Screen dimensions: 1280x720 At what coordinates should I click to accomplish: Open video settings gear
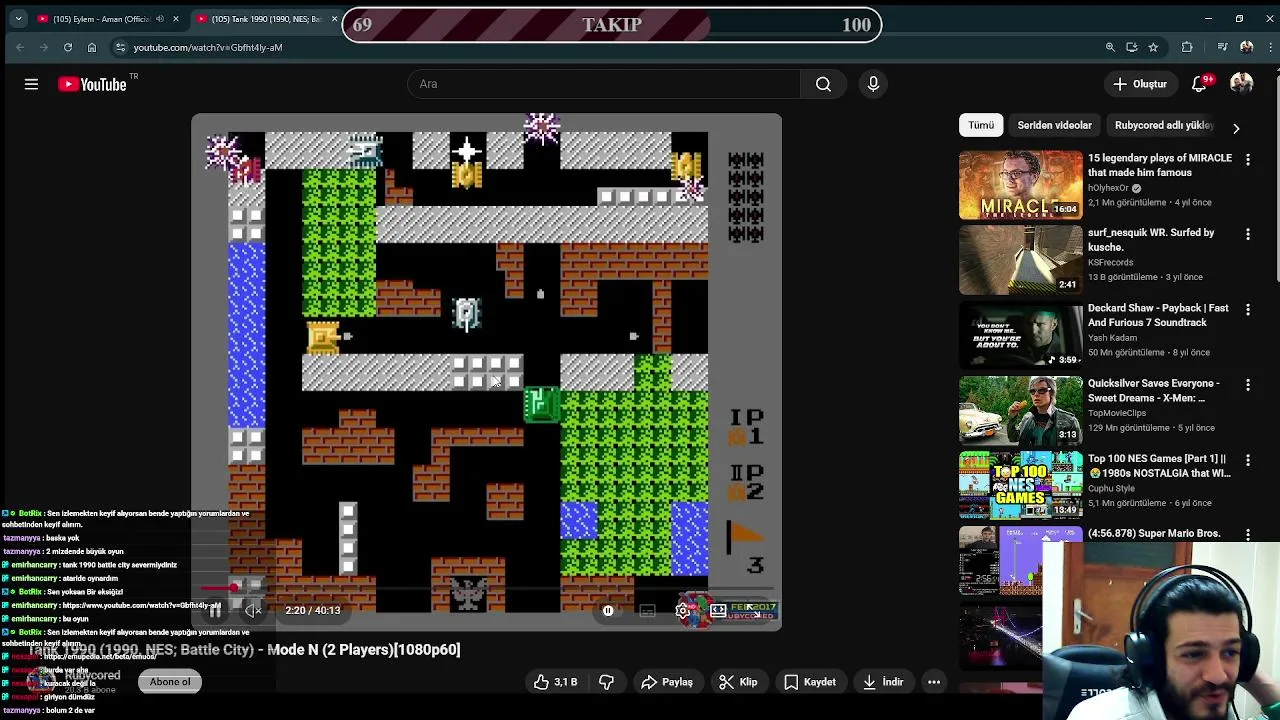pos(682,611)
